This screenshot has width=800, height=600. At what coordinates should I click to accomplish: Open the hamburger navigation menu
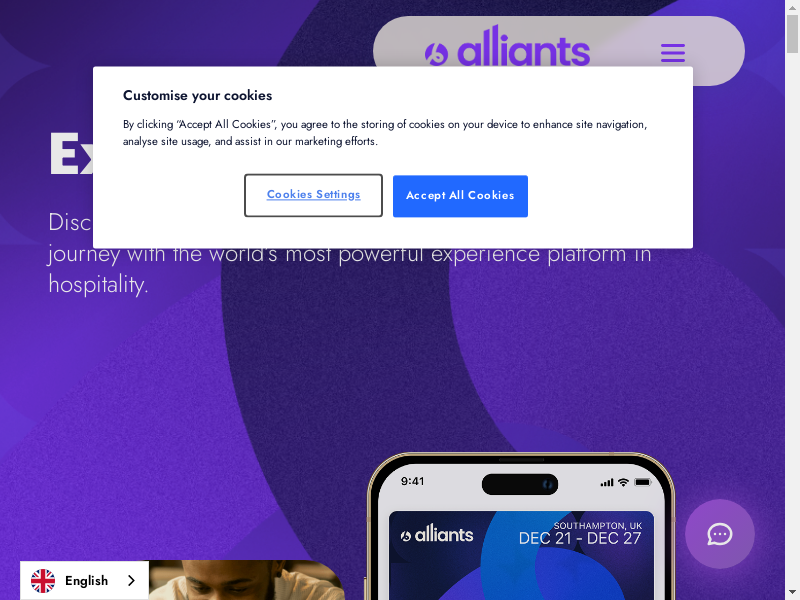(x=672, y=53)
